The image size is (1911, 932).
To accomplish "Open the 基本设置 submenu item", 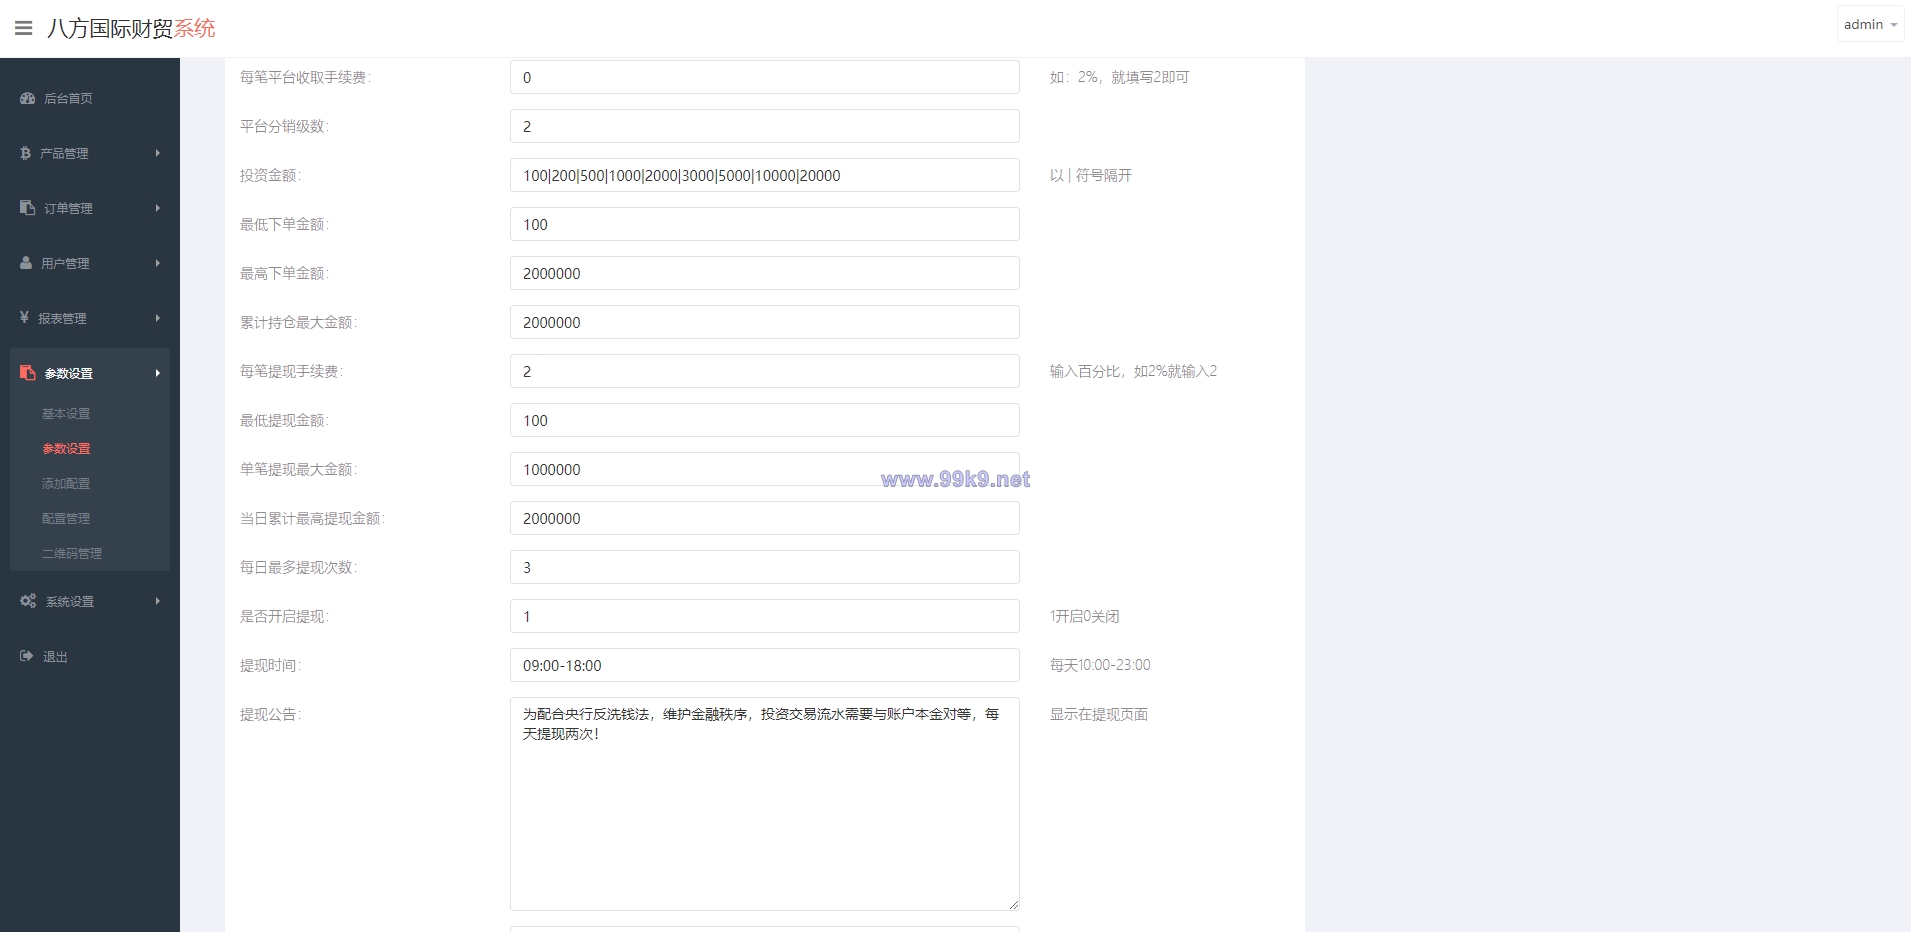I will 66,413.
